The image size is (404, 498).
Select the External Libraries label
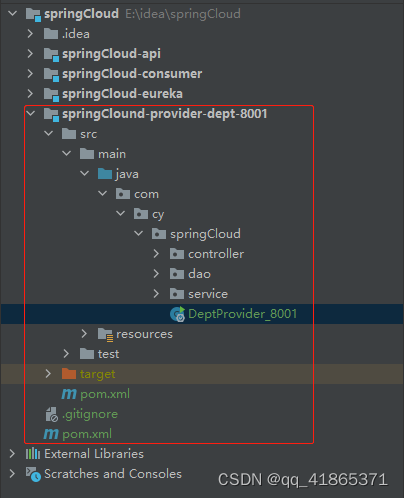point(94,454)
